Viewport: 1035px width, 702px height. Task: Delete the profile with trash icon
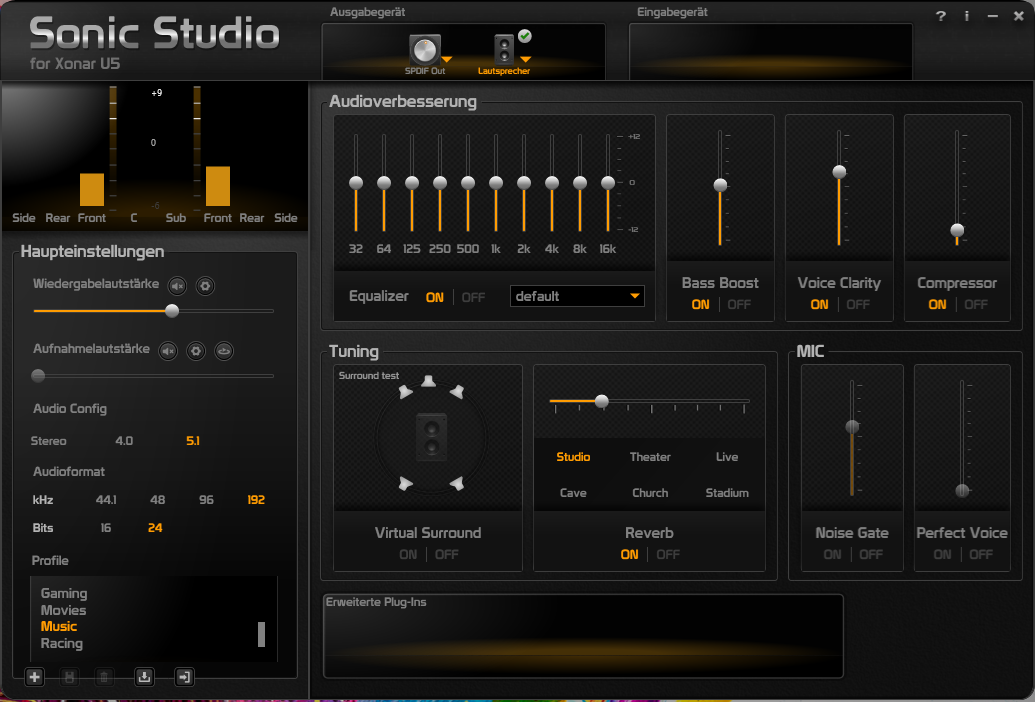coord(104,677)
